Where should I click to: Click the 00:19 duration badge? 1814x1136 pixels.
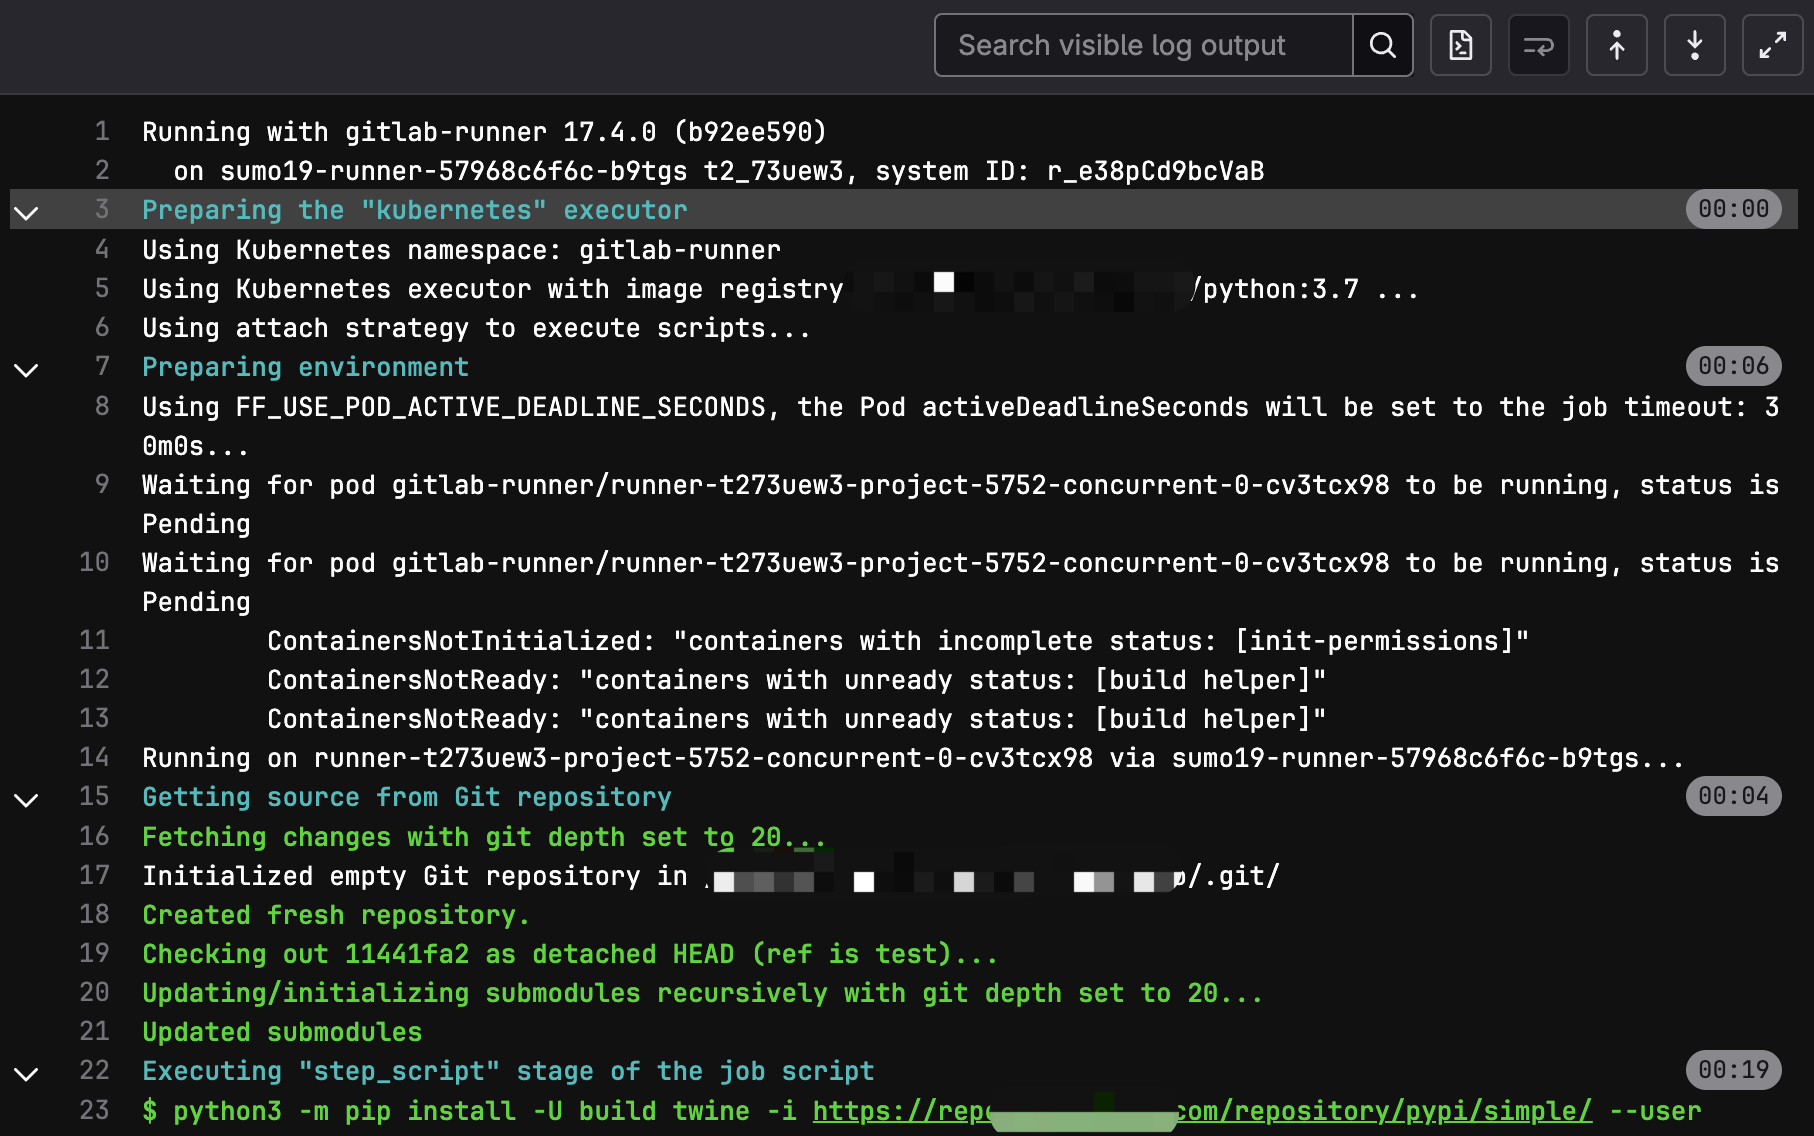coord(1733,1070)
